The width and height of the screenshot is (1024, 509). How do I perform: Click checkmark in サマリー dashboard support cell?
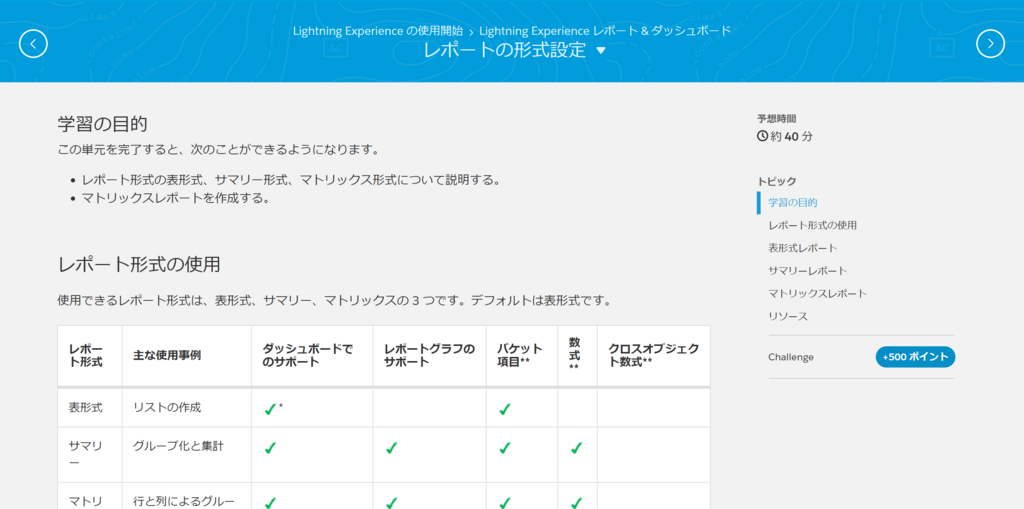(x=270, y=448)
